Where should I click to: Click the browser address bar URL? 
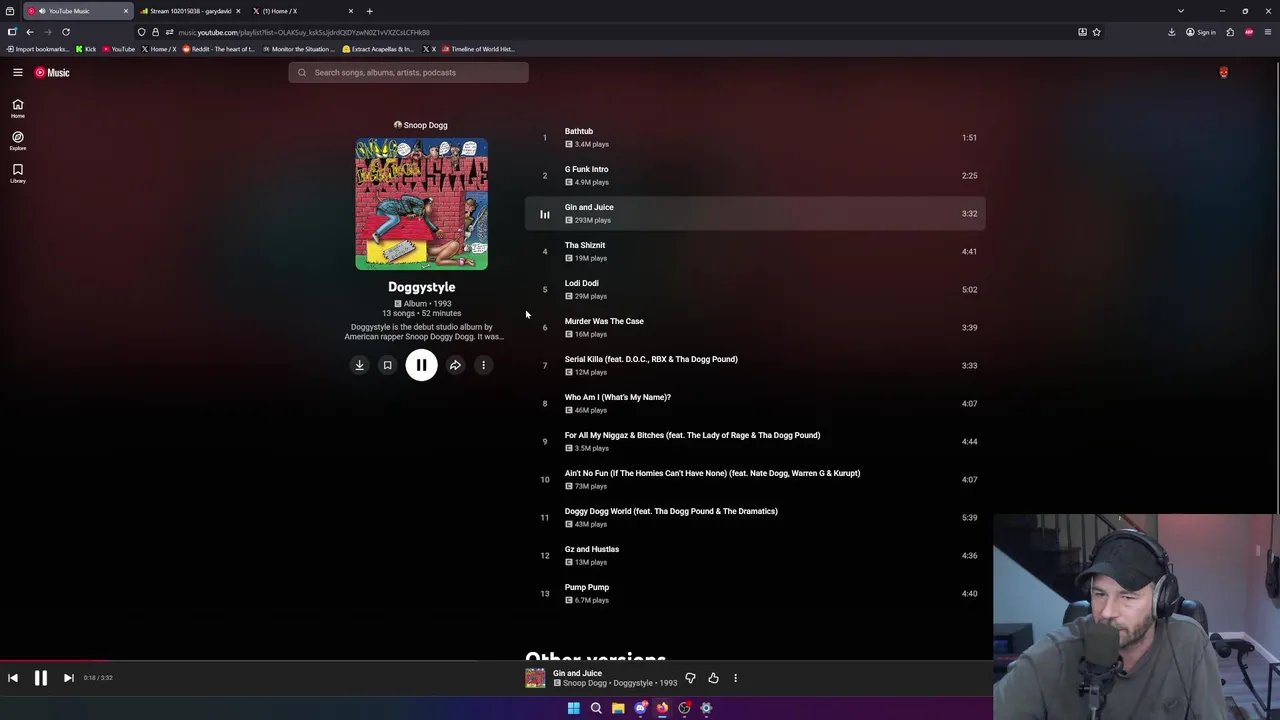304,32
